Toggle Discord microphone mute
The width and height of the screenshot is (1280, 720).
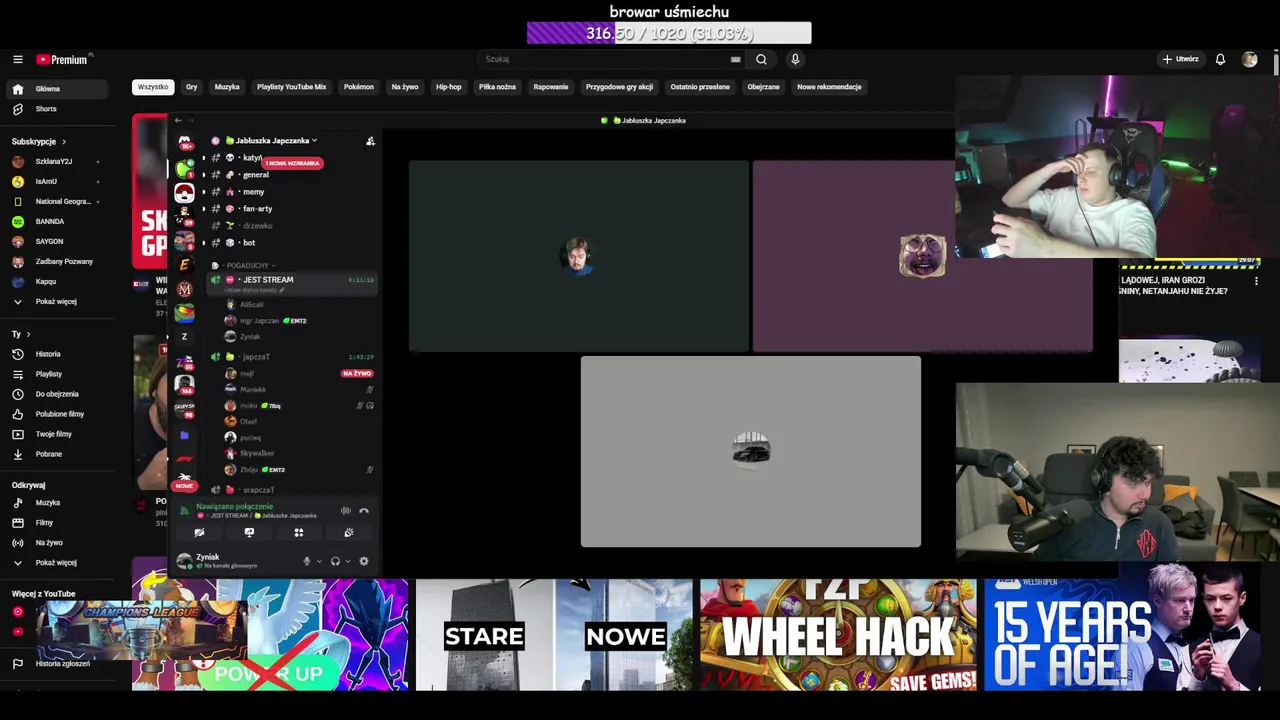point(307,561)
